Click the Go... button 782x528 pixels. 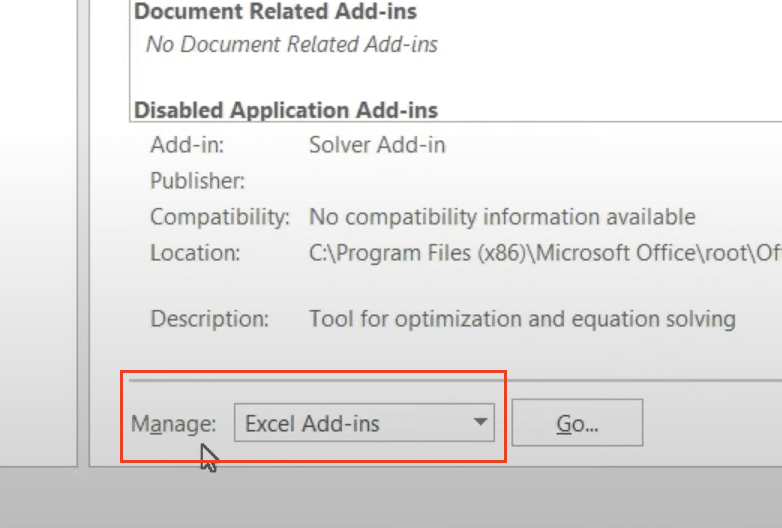tap(577, 422)
